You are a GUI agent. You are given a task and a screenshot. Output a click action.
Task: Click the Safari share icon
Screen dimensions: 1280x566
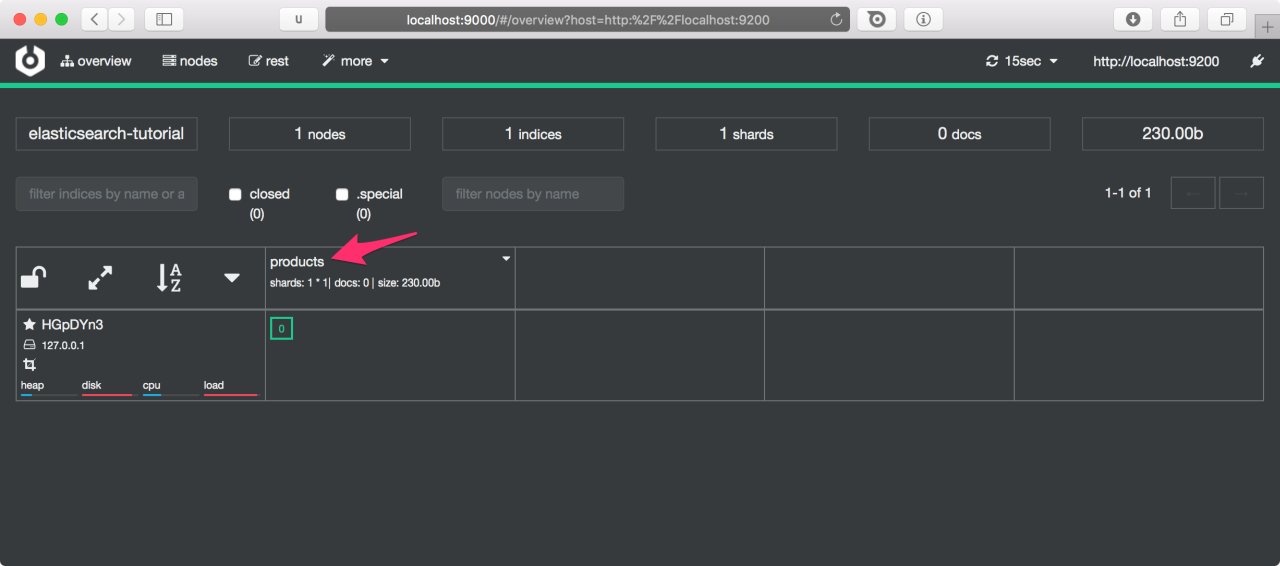[1180, 19]
